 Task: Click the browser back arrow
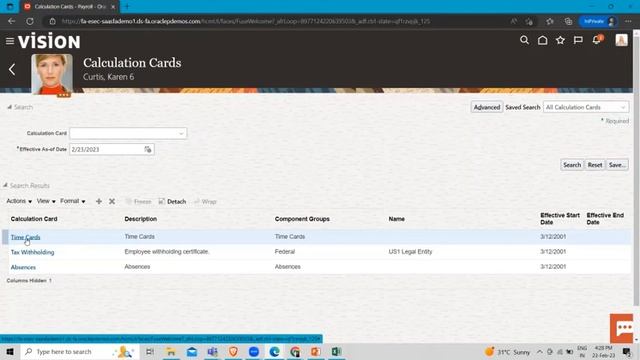point(11,21)
